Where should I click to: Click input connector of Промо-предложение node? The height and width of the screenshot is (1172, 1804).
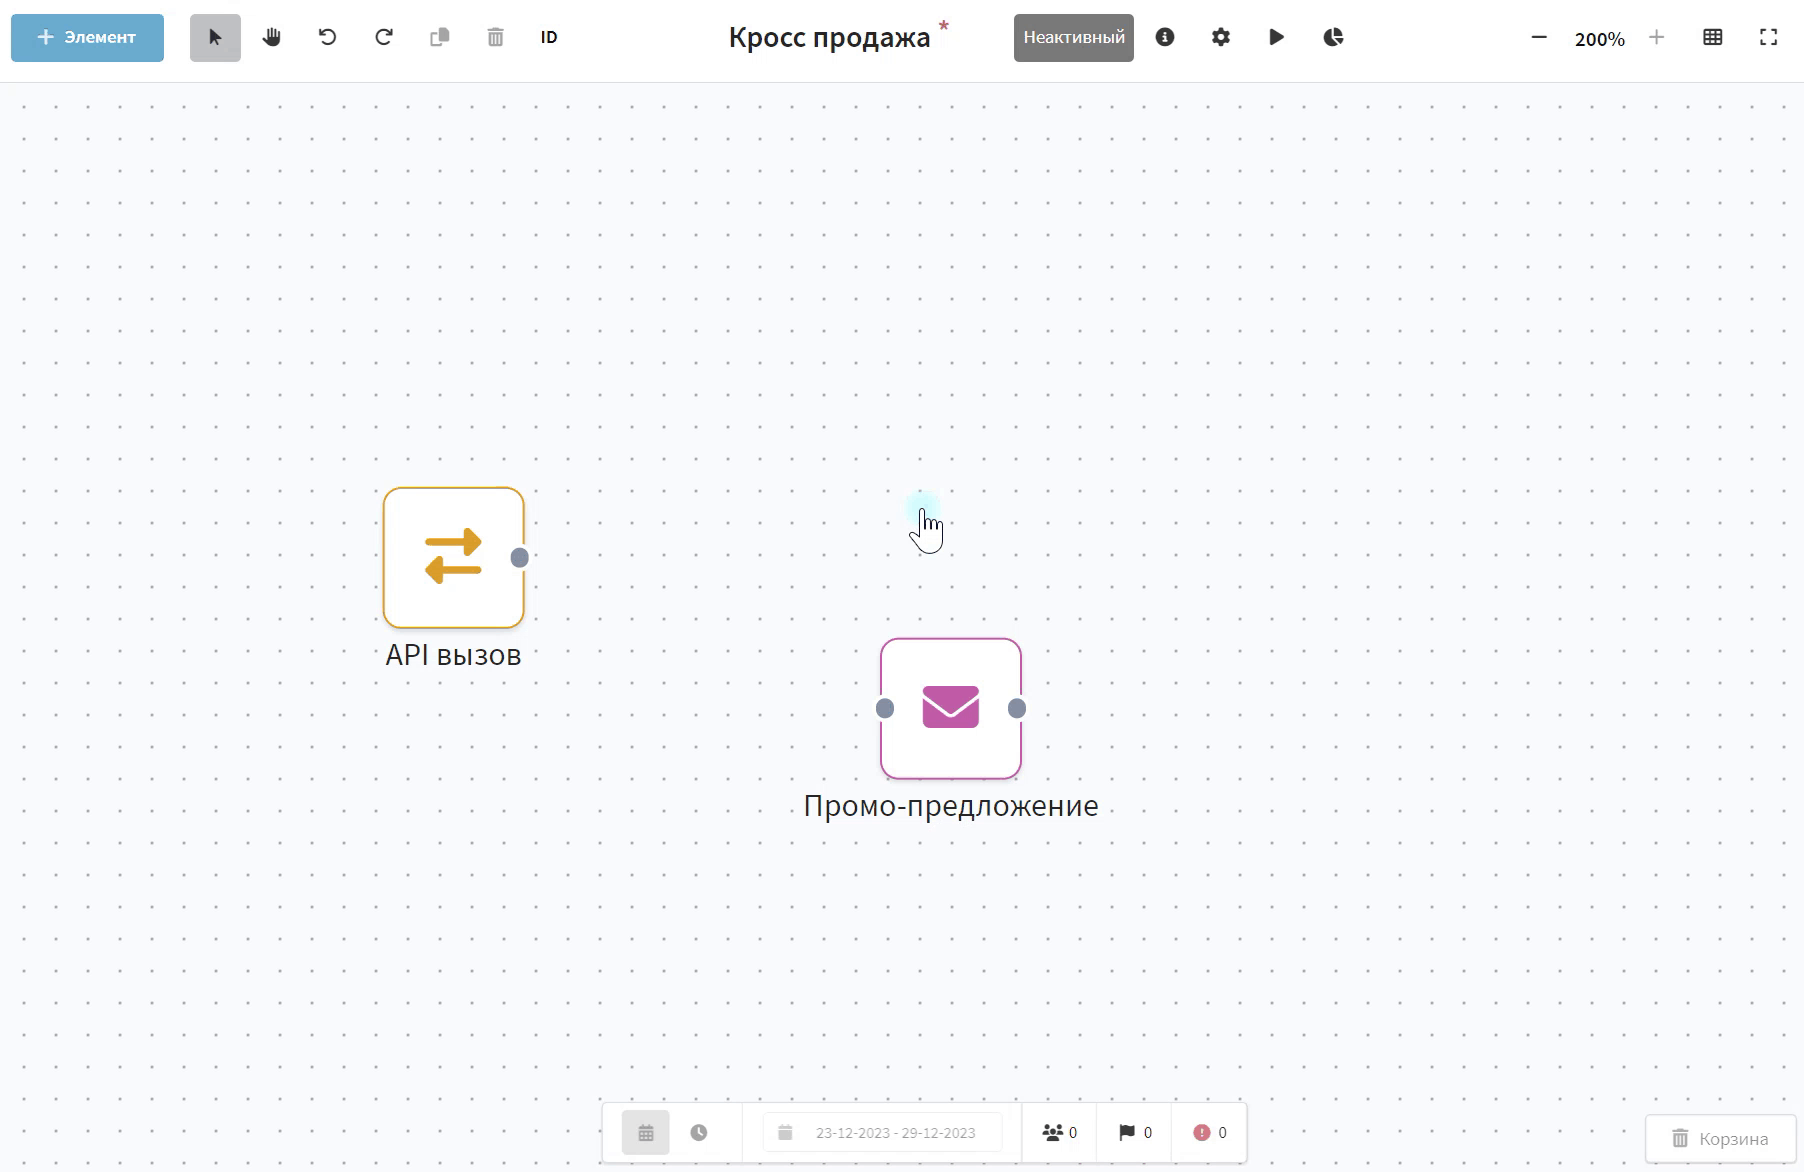point(885,708)
